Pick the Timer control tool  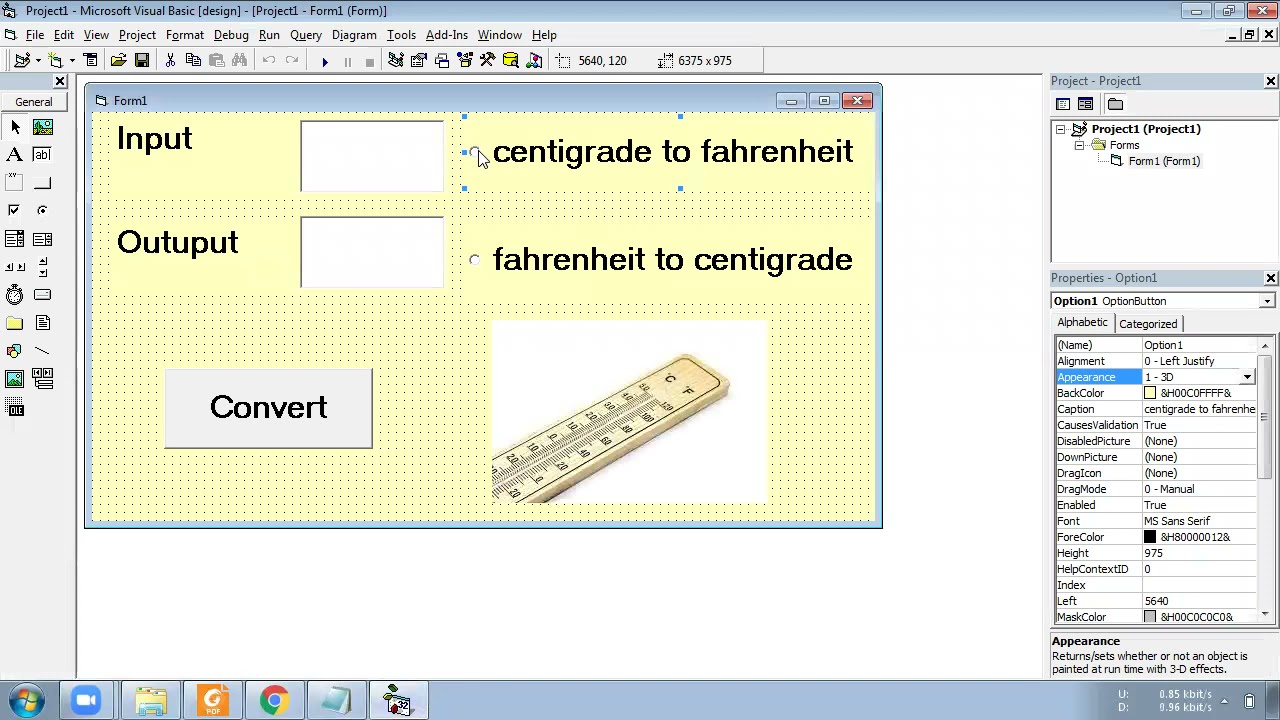click(x=15, y=295)
